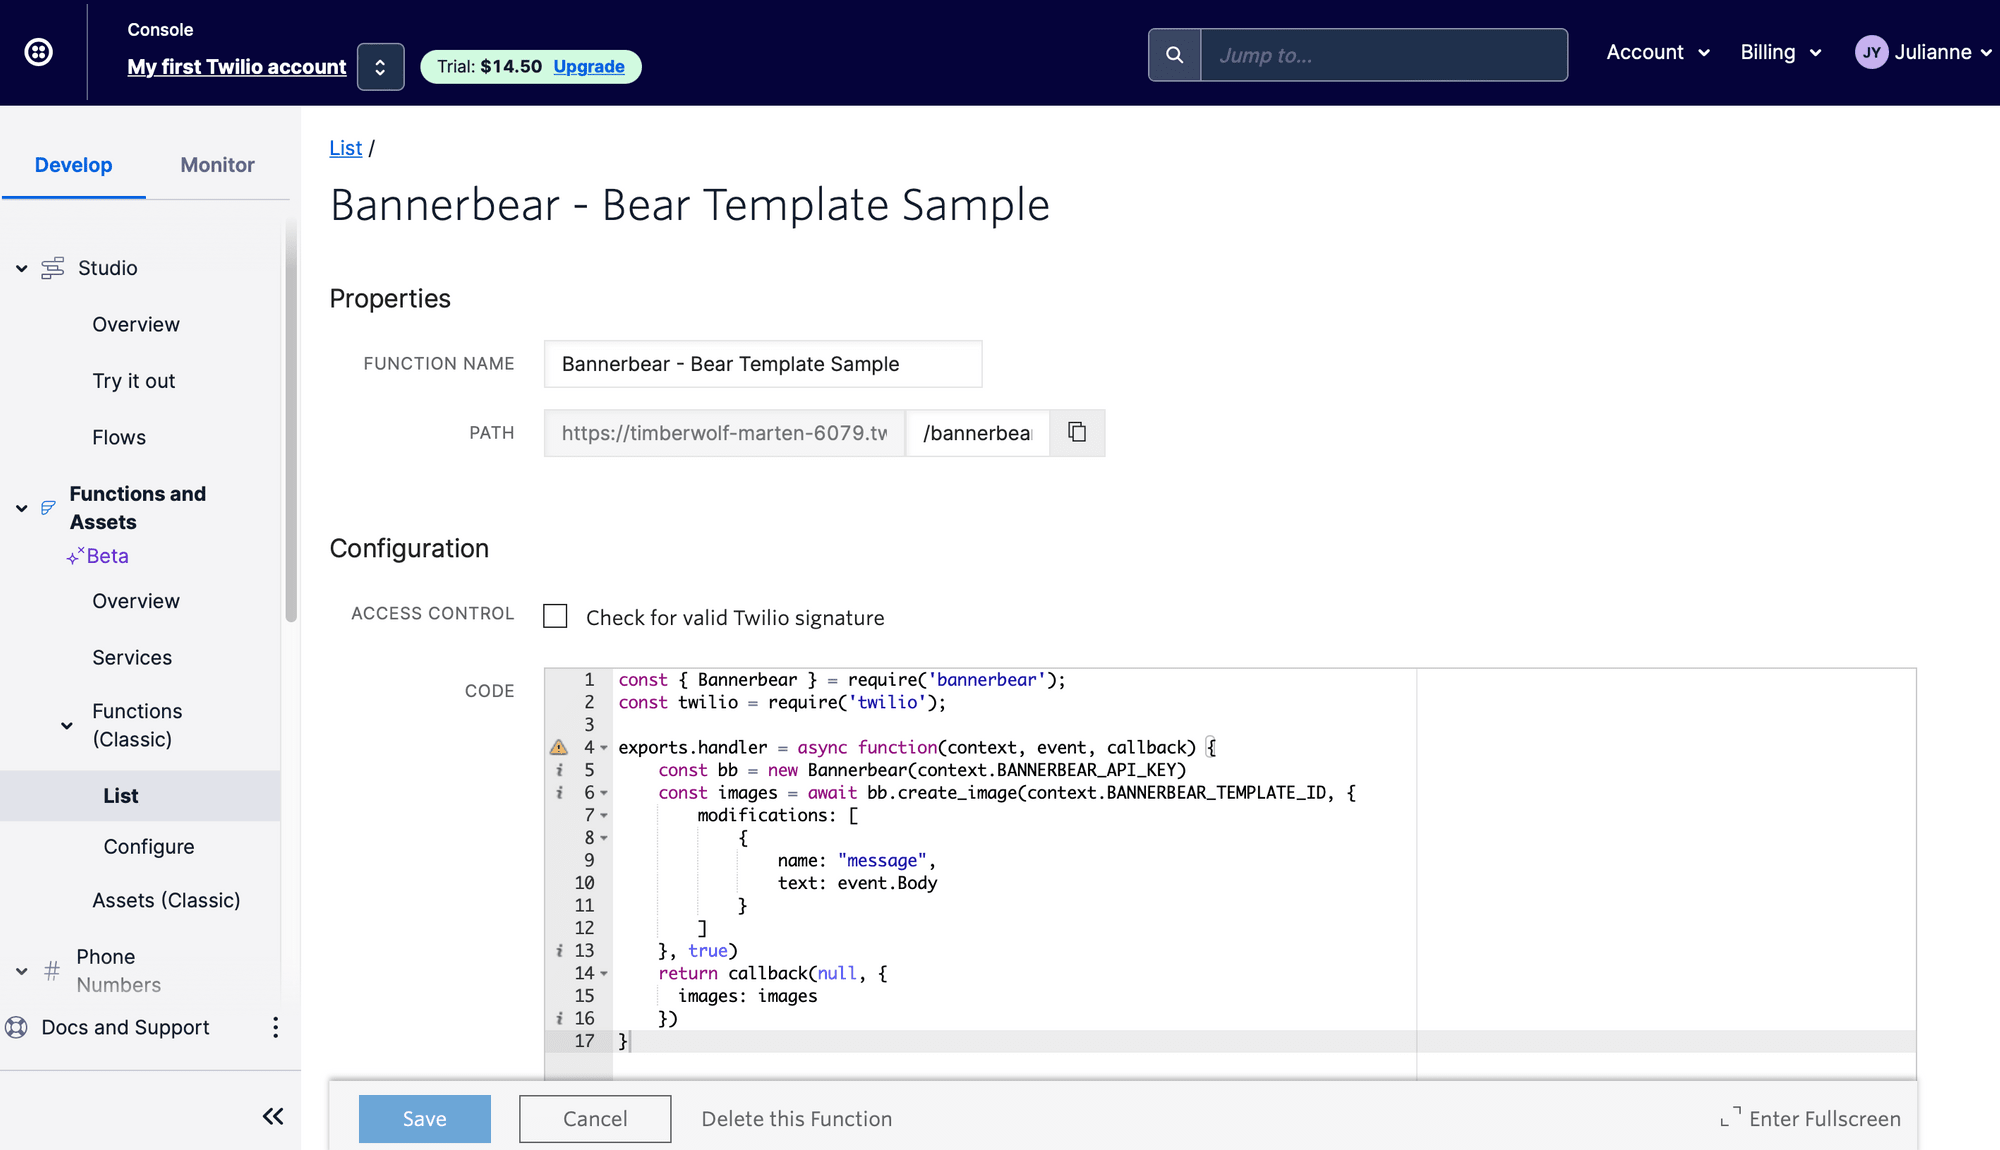Open Studio Overview
Image resolution: width=2000 pixels, height=1150 pixels.
tap(136, 324)
